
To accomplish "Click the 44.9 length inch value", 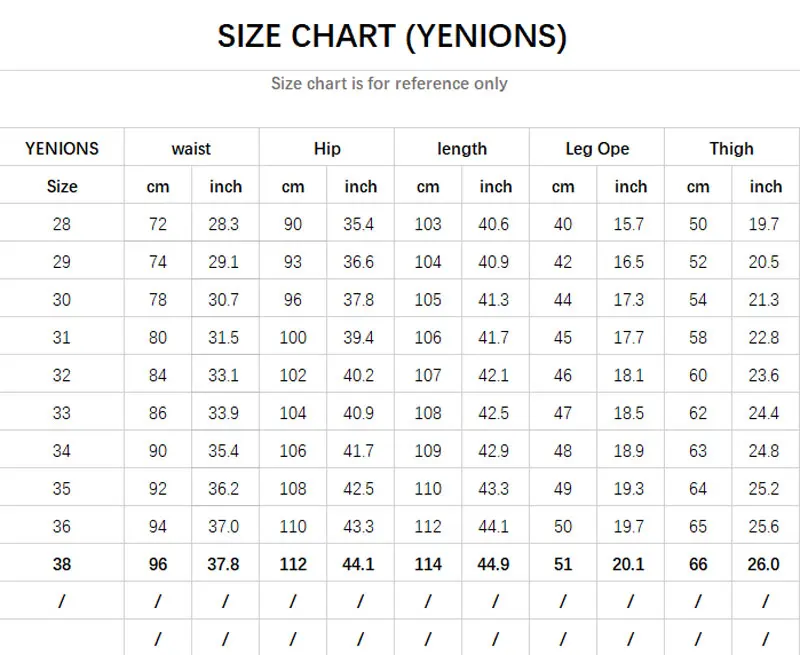I will [494, 565].
